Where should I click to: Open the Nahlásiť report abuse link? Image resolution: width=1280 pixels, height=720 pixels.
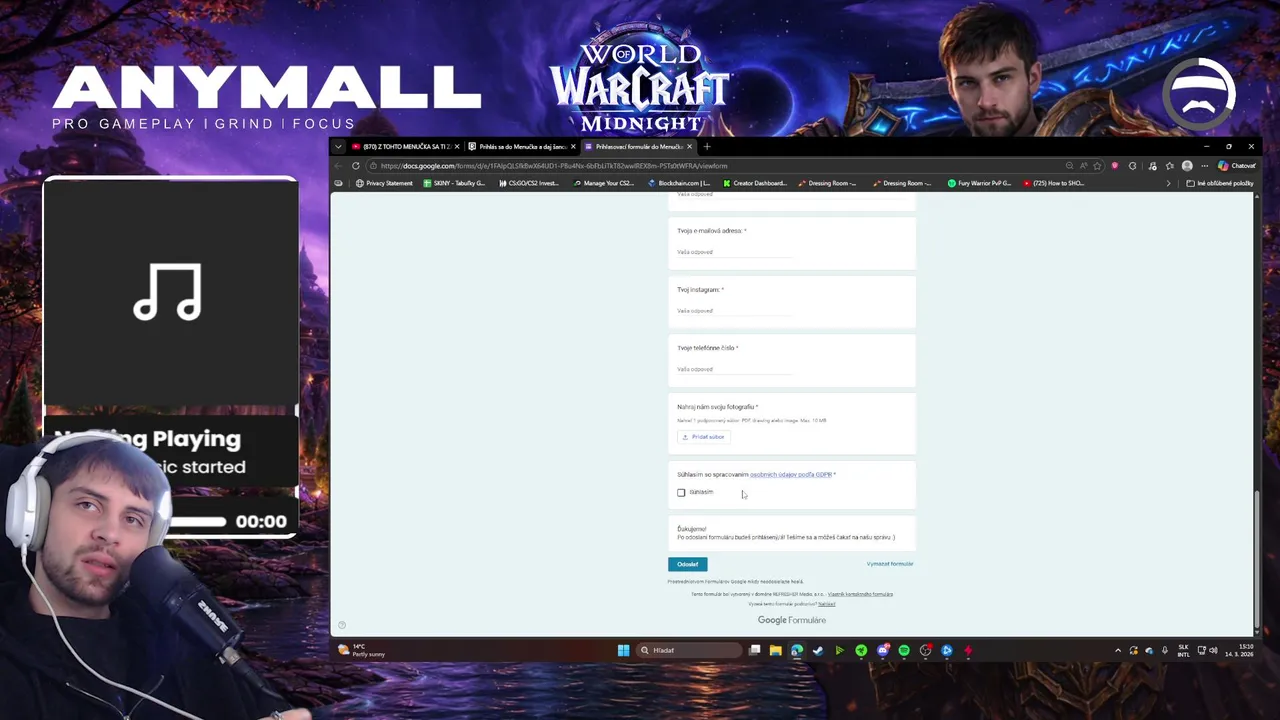click(x=826, y=604)
